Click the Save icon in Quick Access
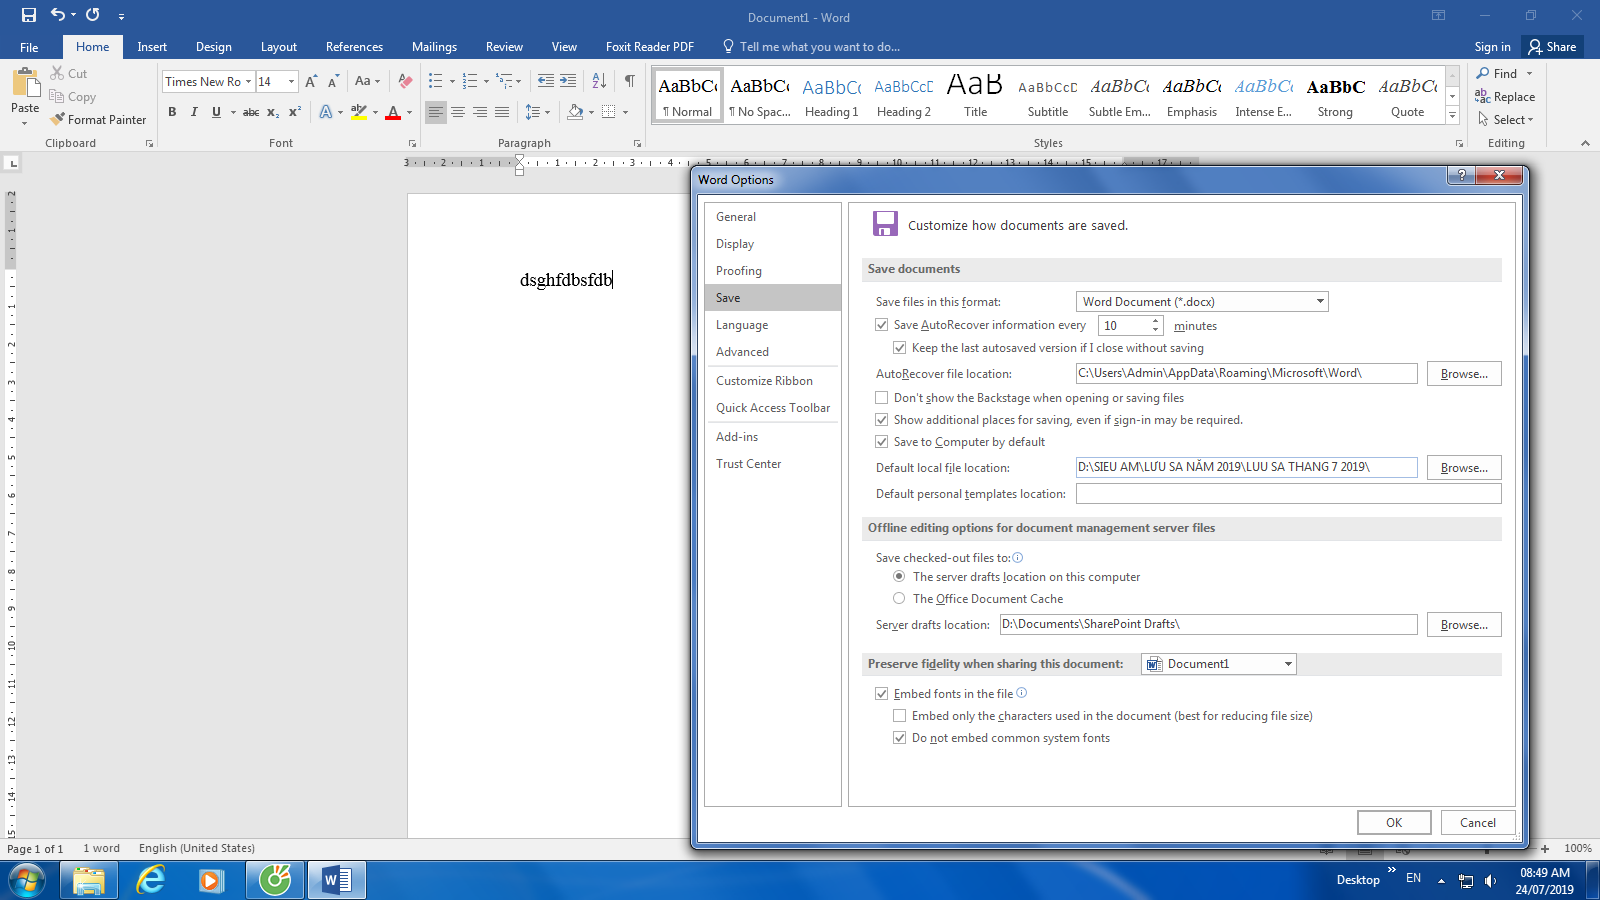1600x900 pixels. point(28,15)
